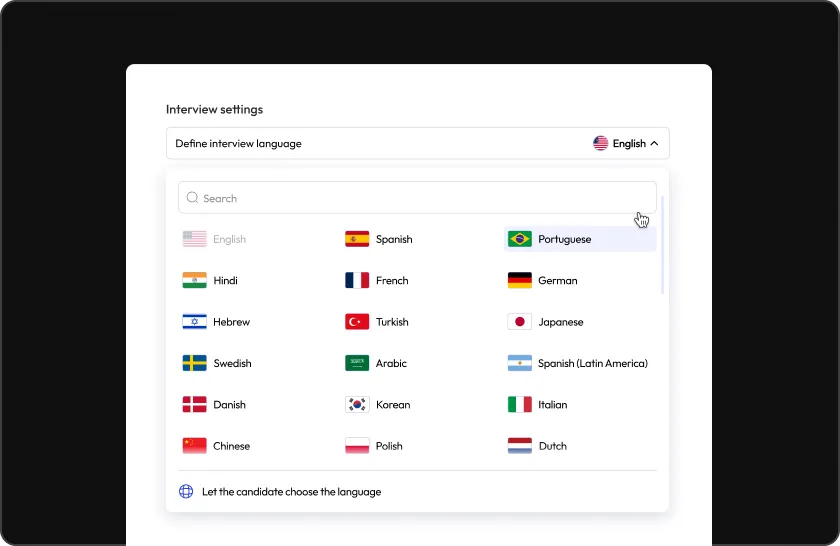
Task: Pick the Danish language label
Action: [229, 405]
